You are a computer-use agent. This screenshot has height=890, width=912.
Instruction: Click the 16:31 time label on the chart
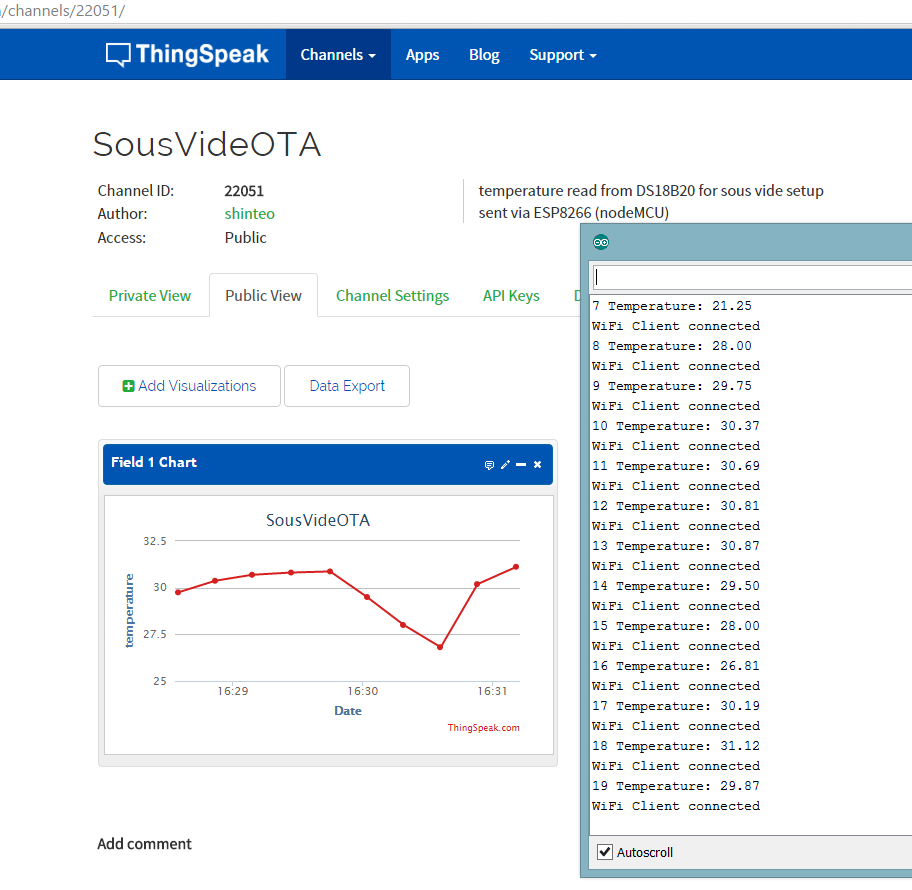493,691
